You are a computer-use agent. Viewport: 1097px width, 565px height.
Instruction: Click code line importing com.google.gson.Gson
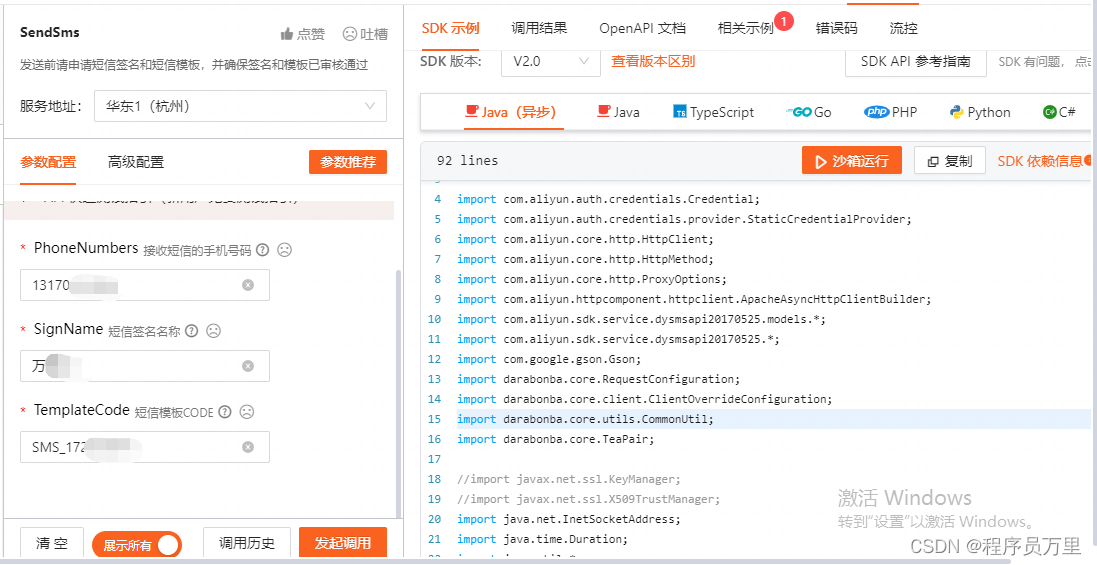(x=549, y=359)
